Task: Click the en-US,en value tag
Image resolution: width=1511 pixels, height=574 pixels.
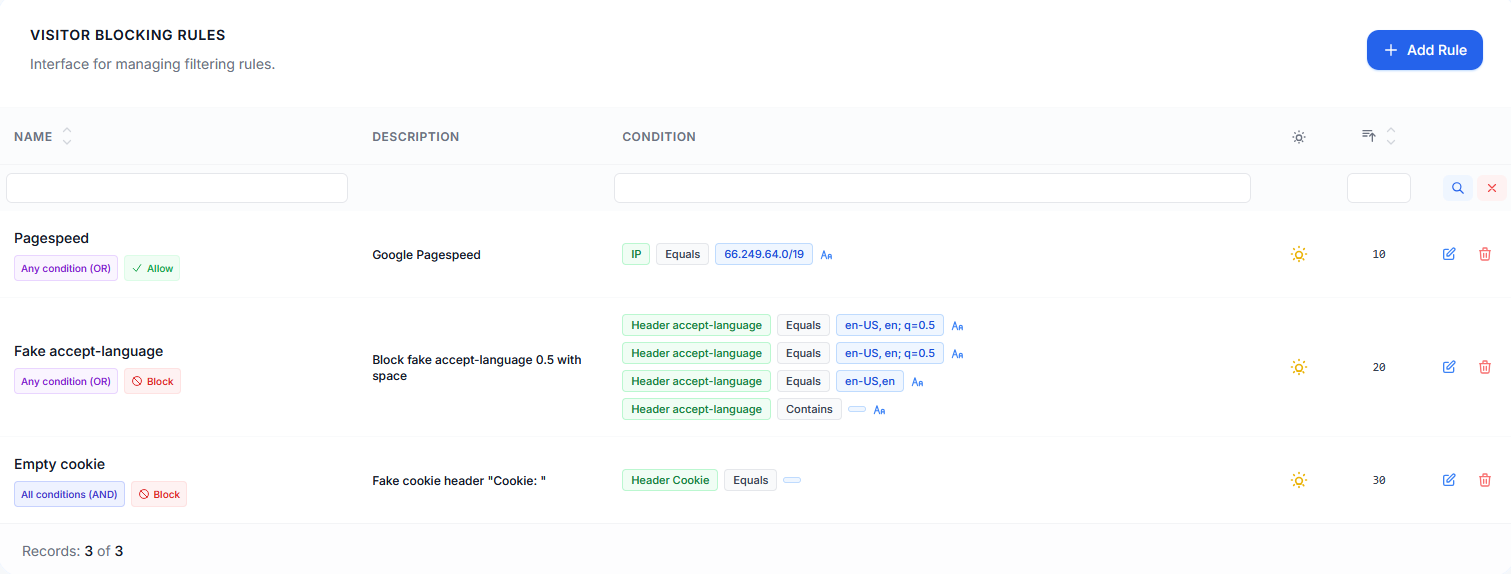Action: 870,381
